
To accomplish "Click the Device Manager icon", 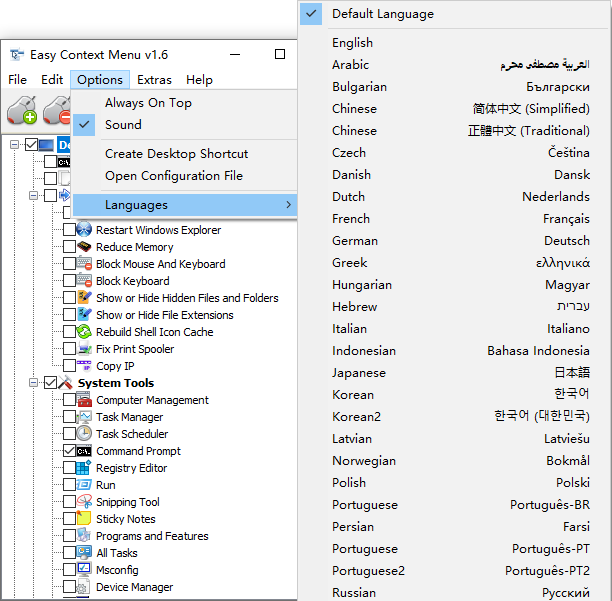I will (84, 587).
